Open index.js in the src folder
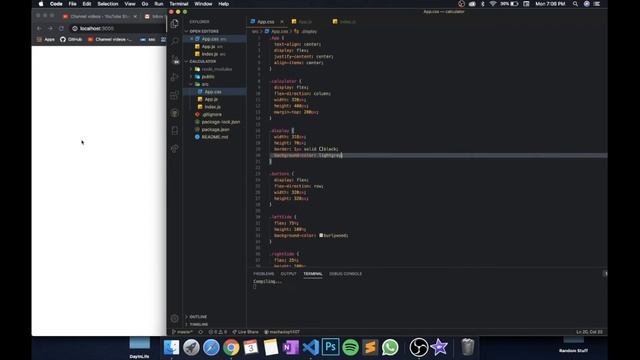This screenshot has width=640, height=360. pos(212,107)
